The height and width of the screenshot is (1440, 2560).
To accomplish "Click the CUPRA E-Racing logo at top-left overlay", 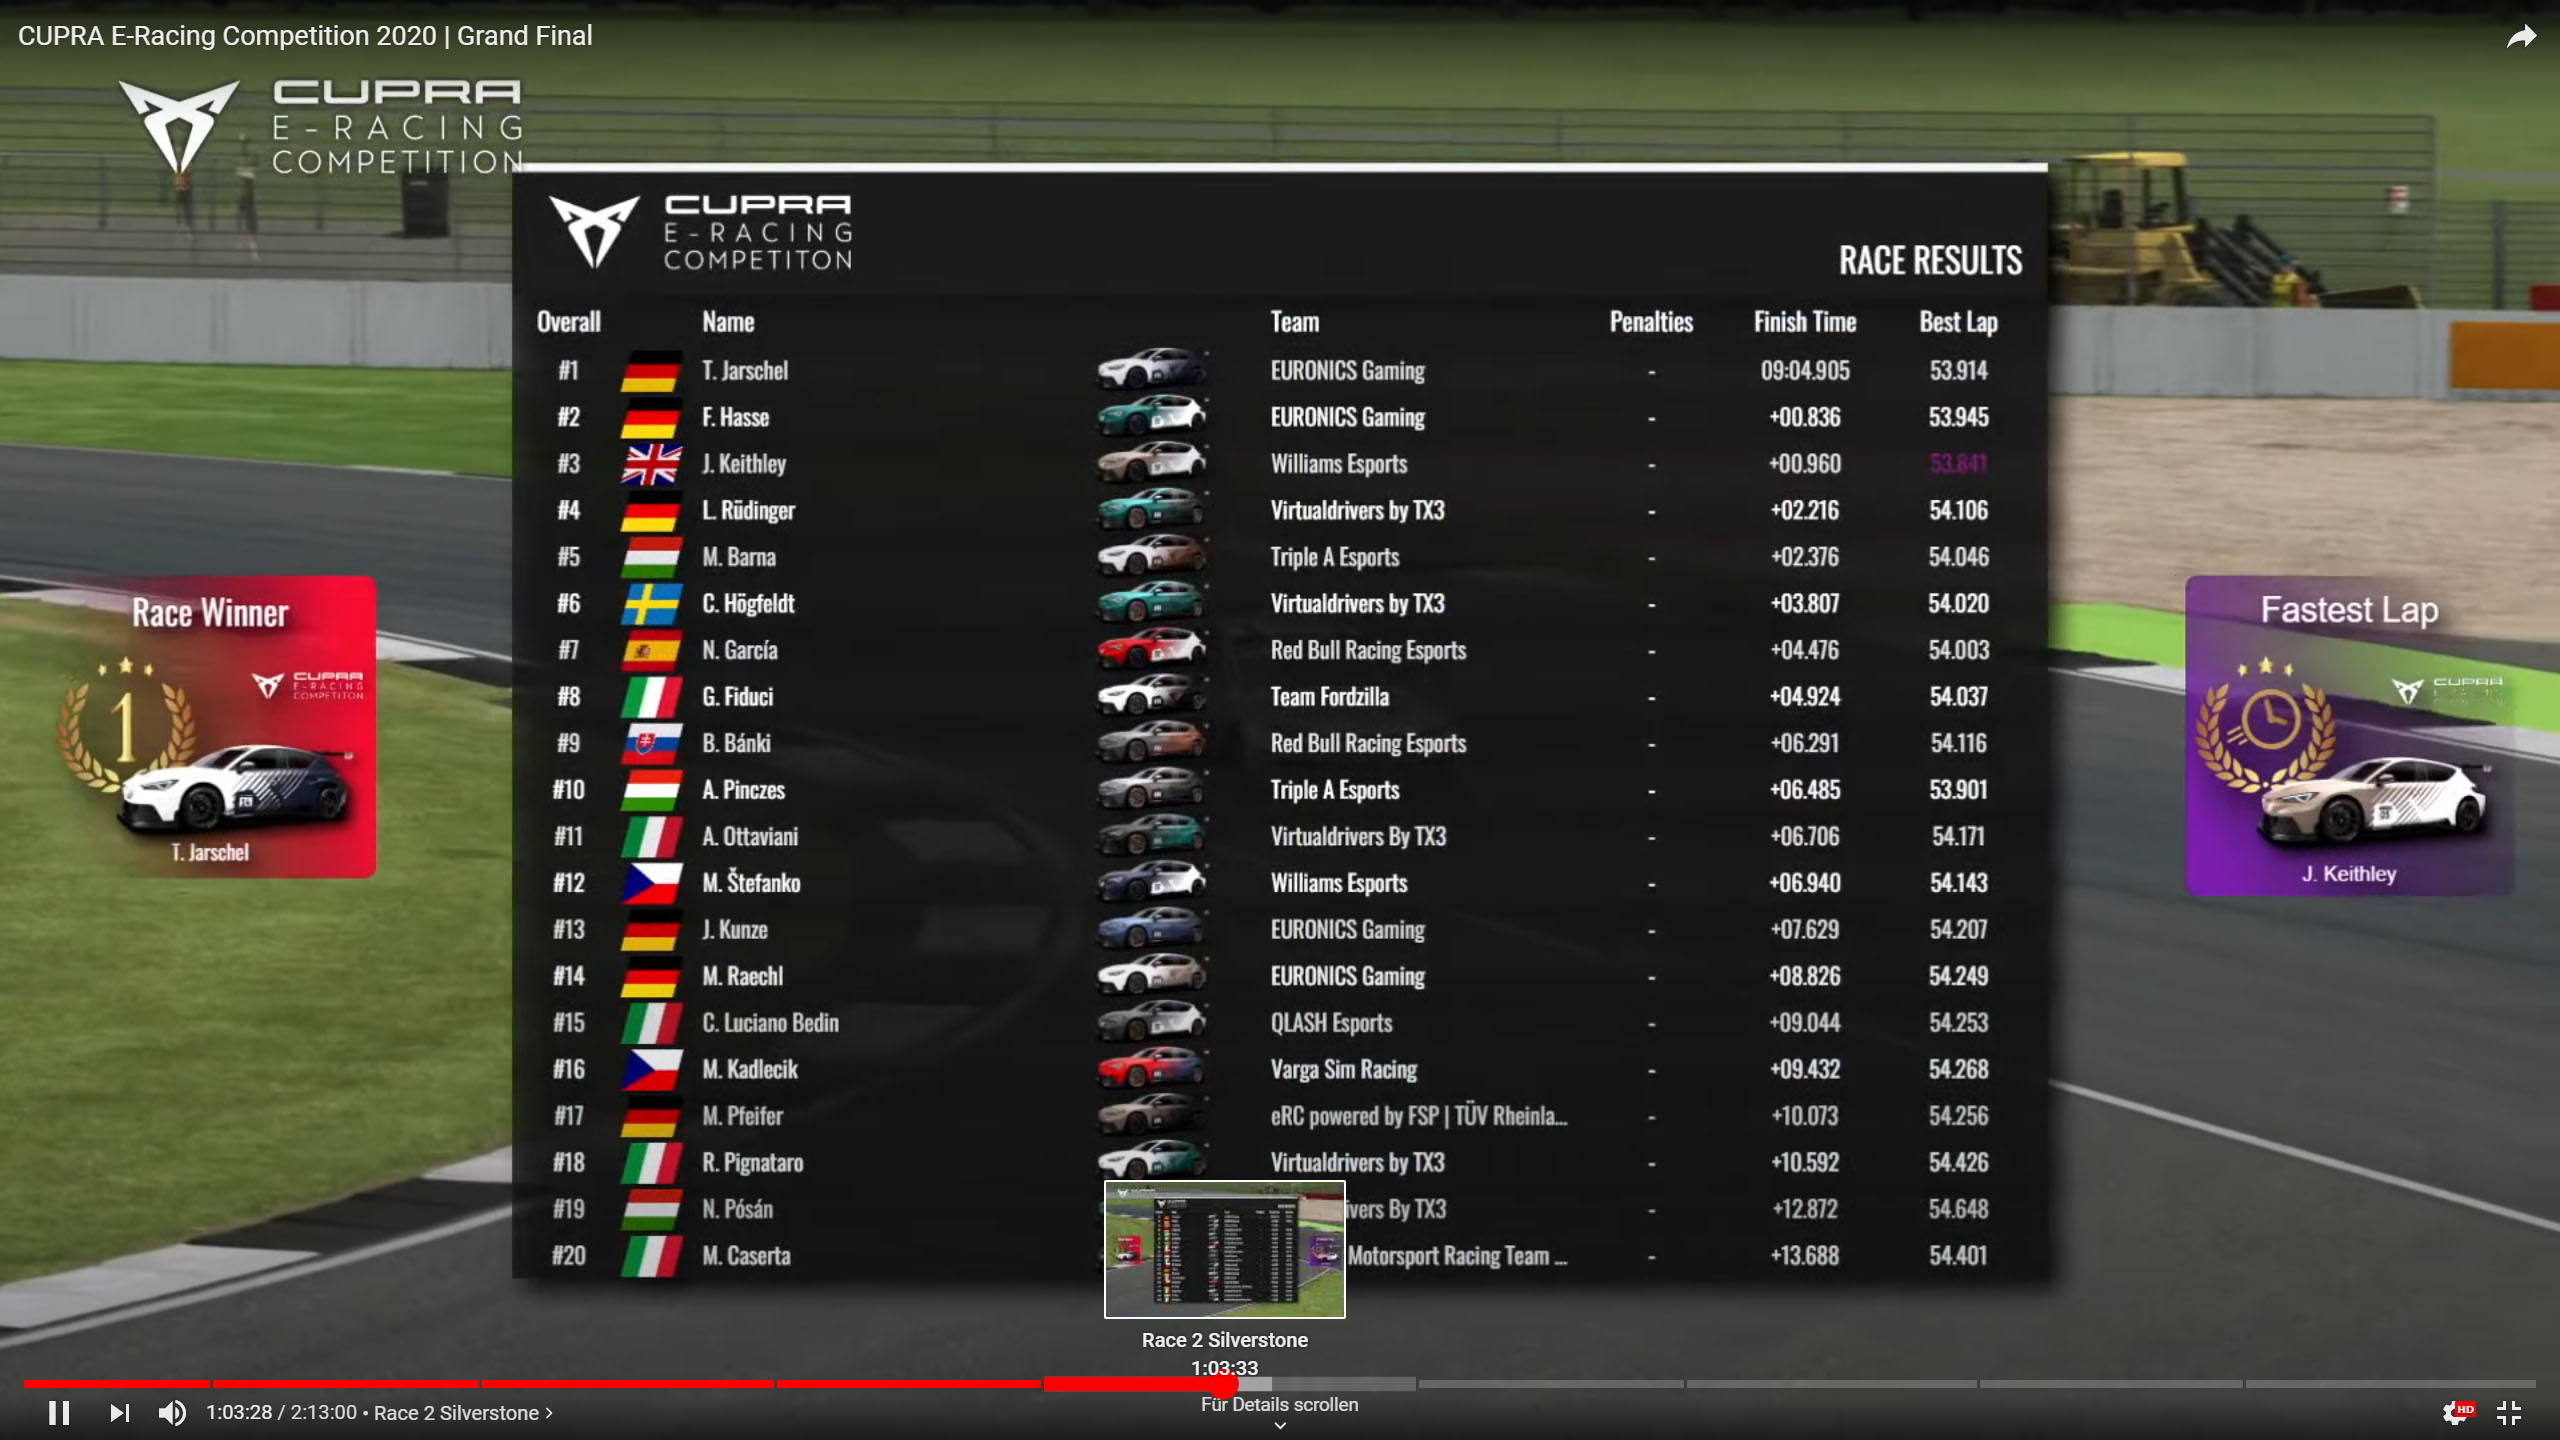I will [x=322, y=128].
